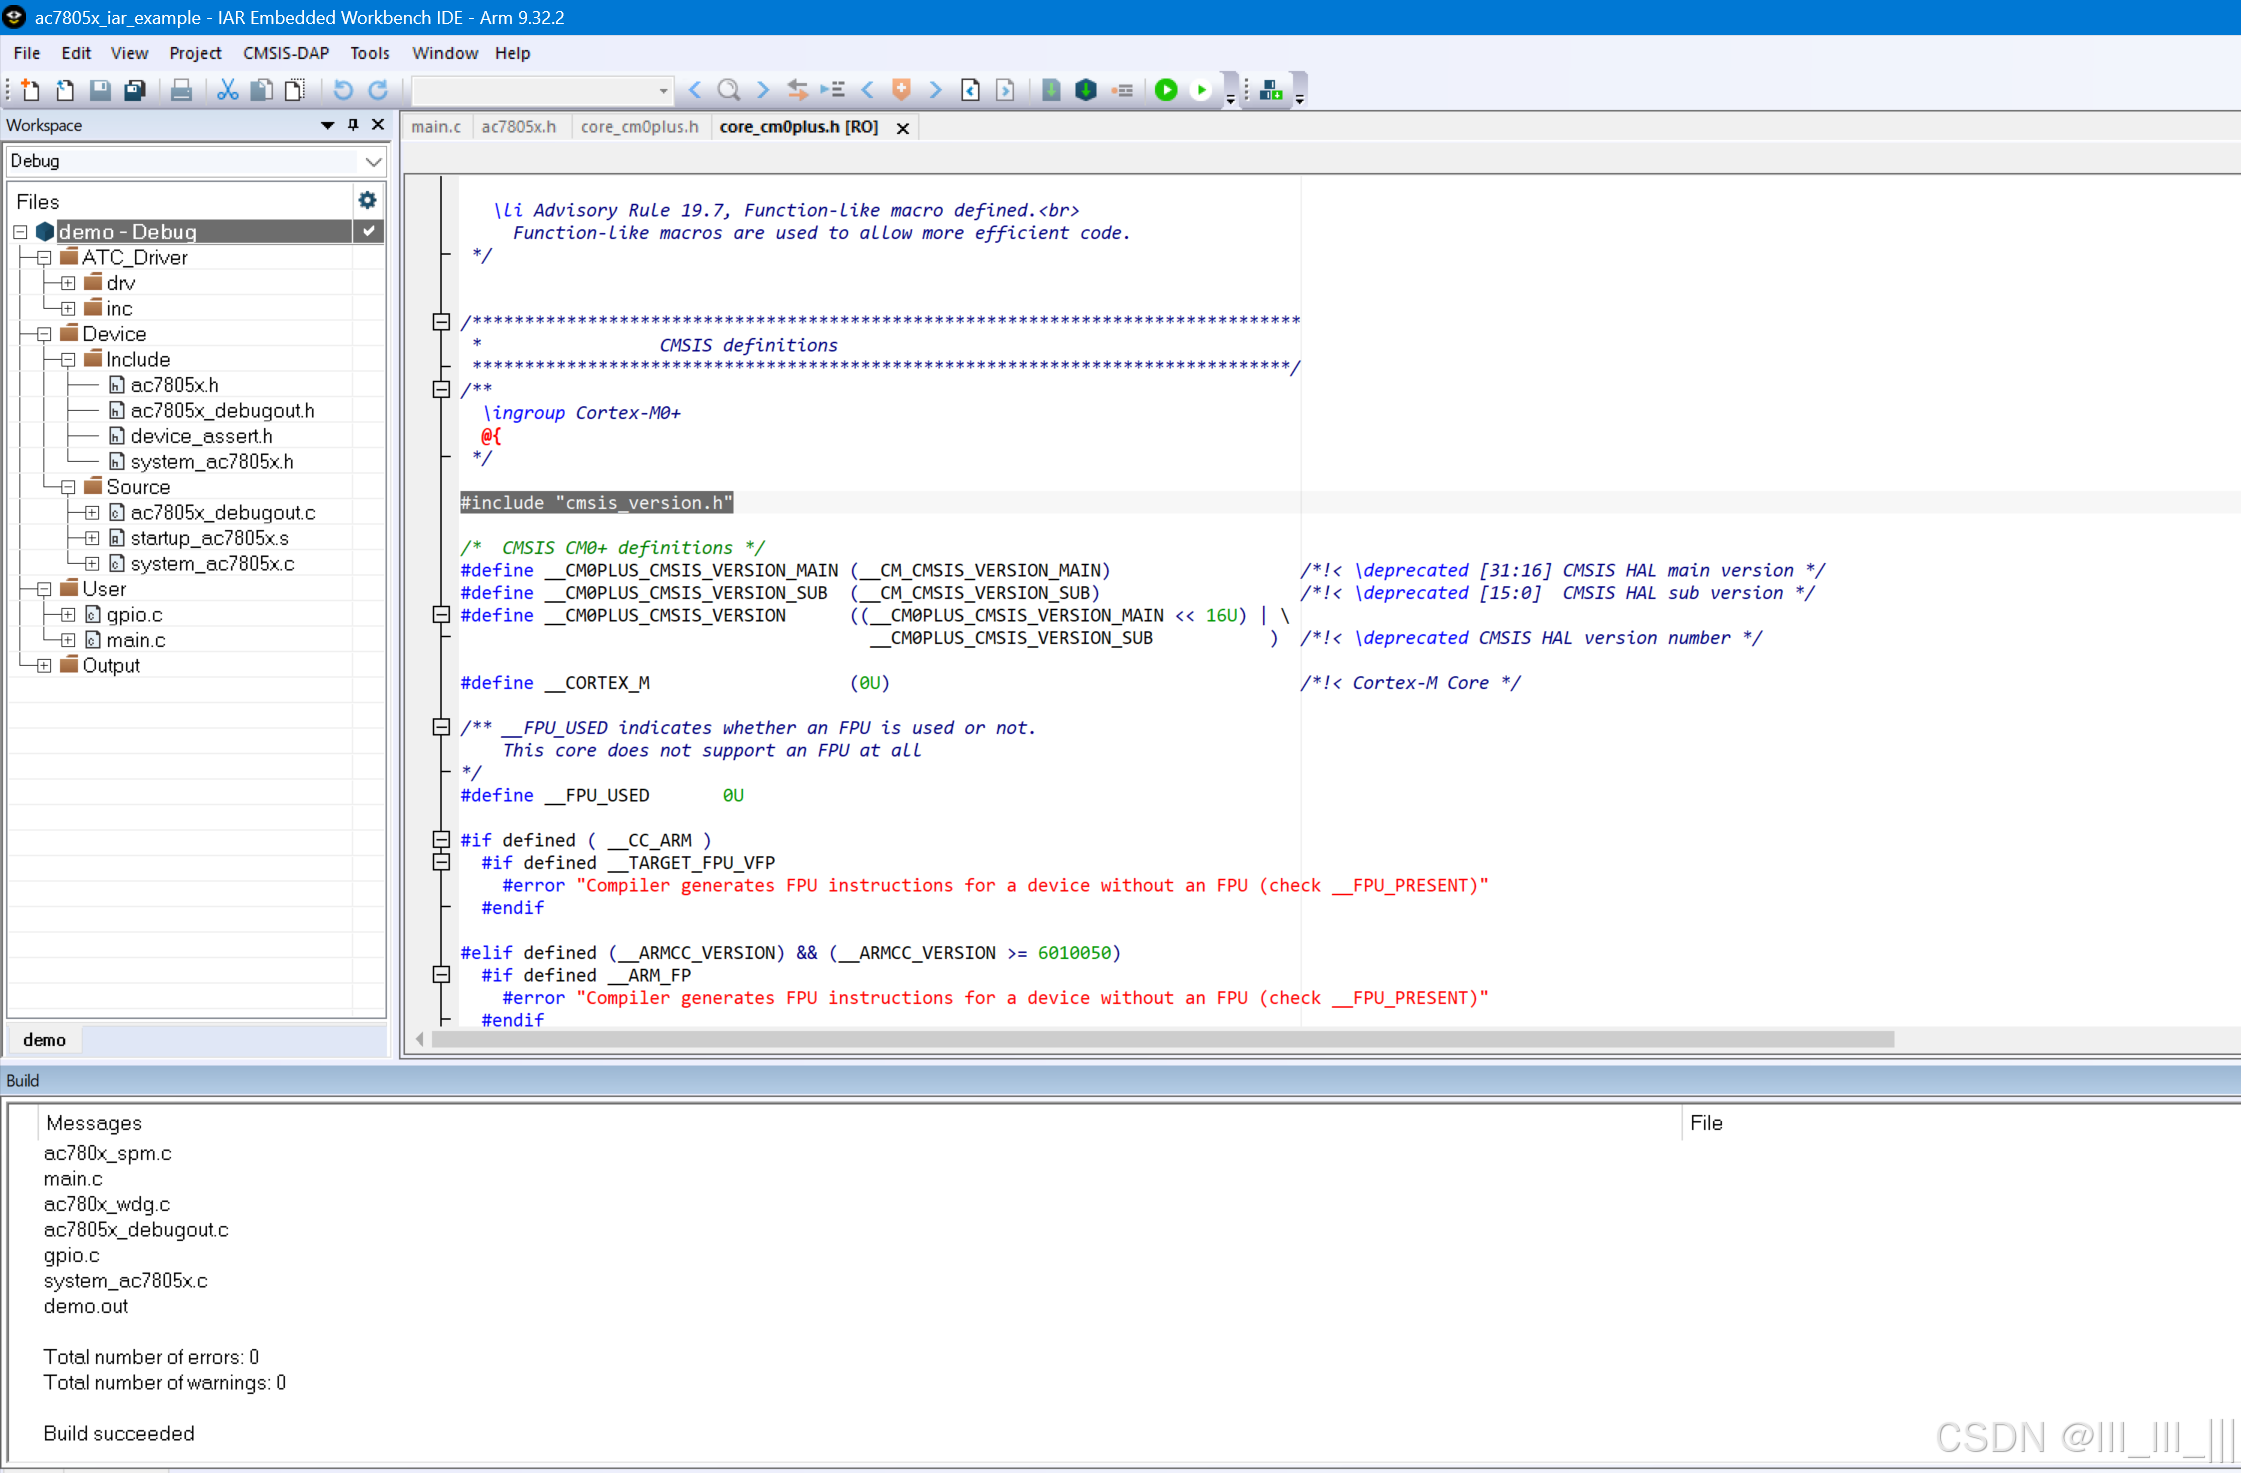Toggle the code folding marker beside #if defined __CC_ARM
The height and width of the screenshot is (1473, 2241).
tap(442, 840)
